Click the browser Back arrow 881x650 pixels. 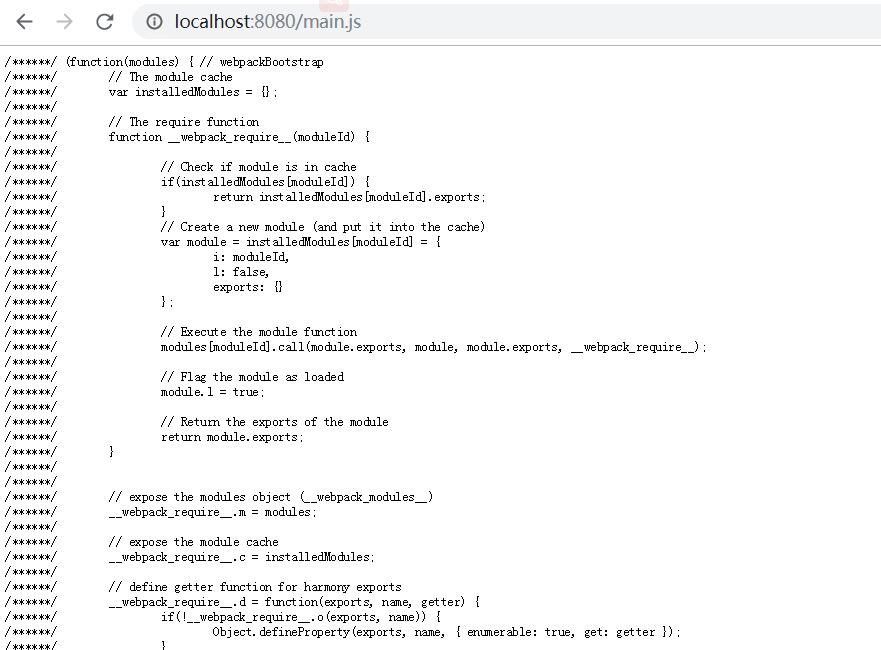click(x=25, y=22)
